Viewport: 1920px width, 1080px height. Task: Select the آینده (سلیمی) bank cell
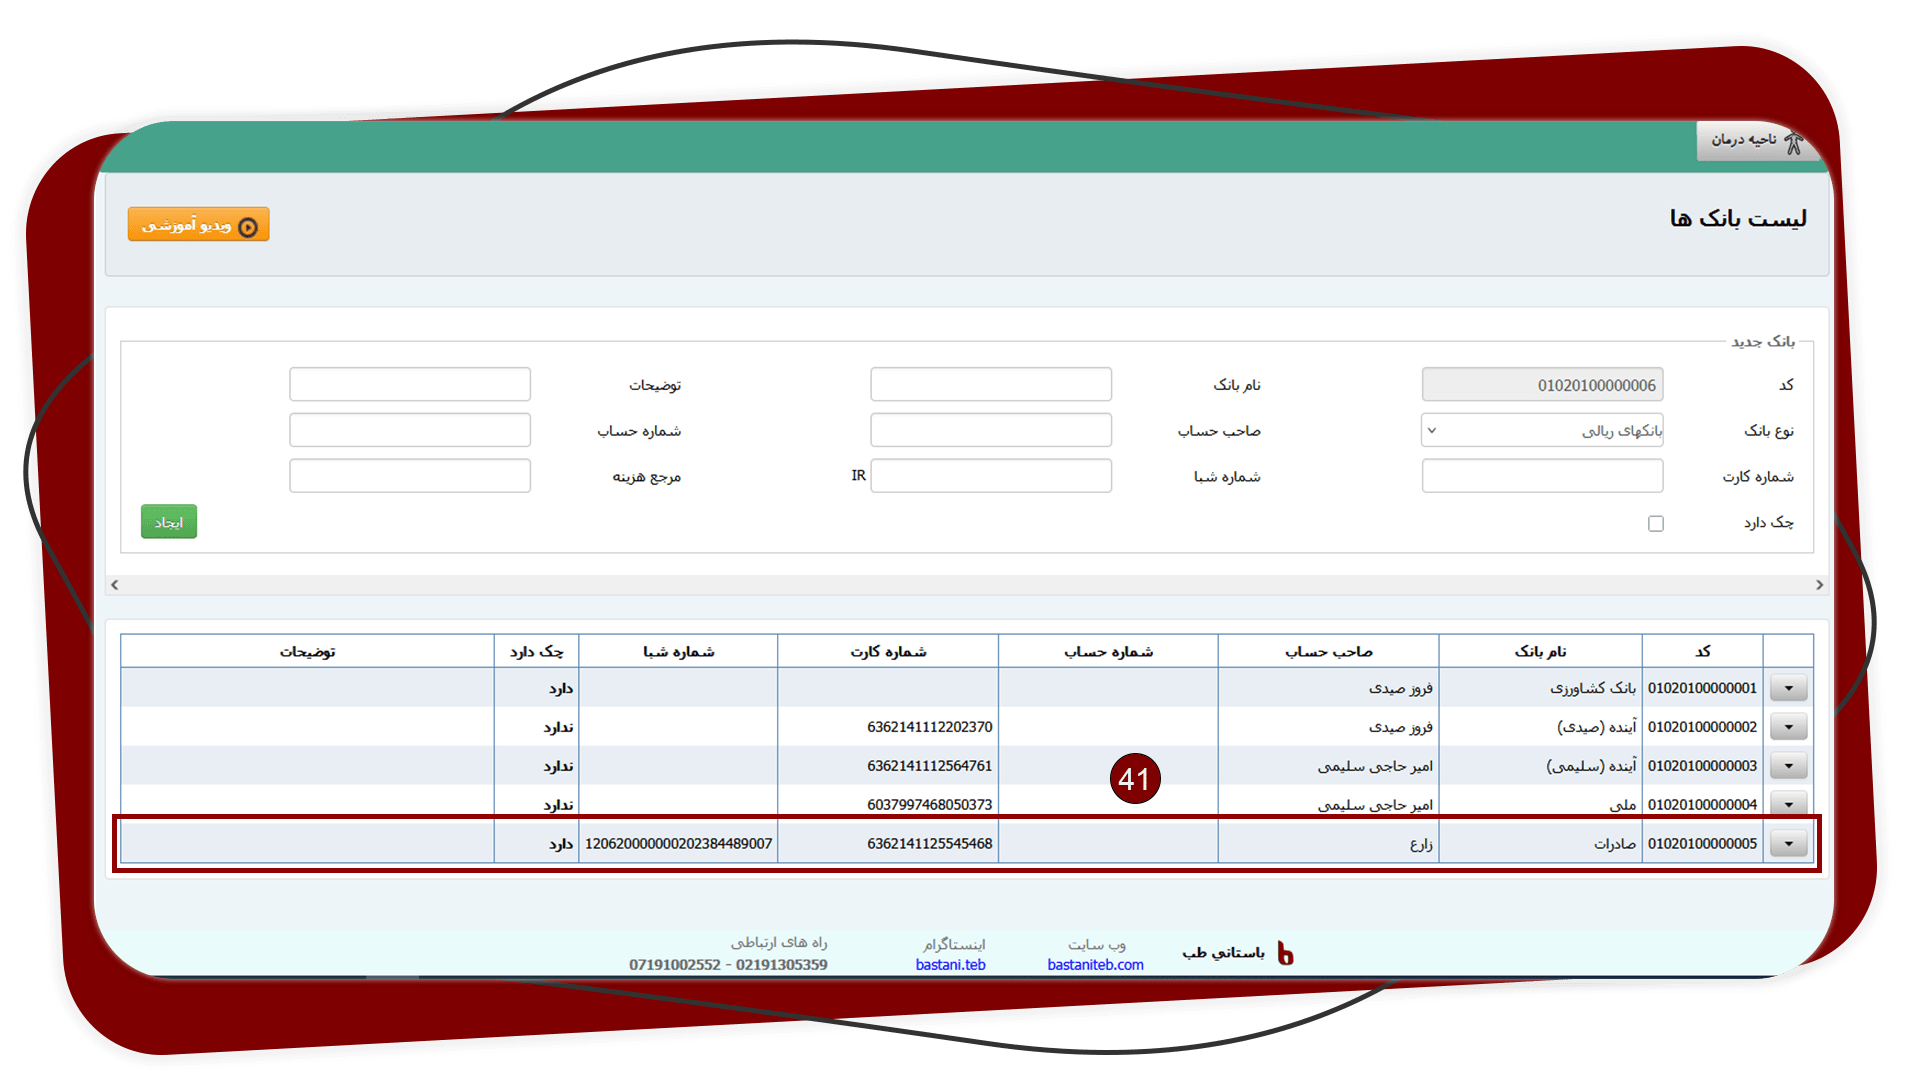coord(1540,766)
